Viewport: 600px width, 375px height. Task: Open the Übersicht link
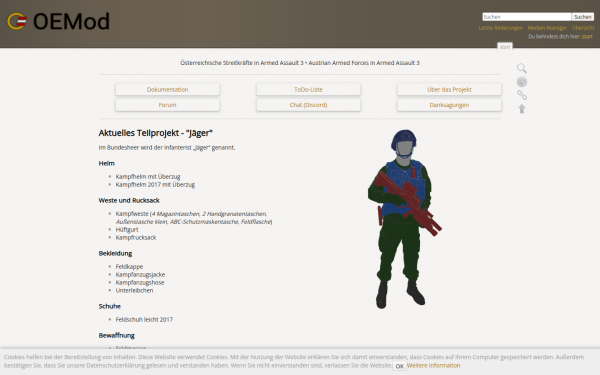583,28
